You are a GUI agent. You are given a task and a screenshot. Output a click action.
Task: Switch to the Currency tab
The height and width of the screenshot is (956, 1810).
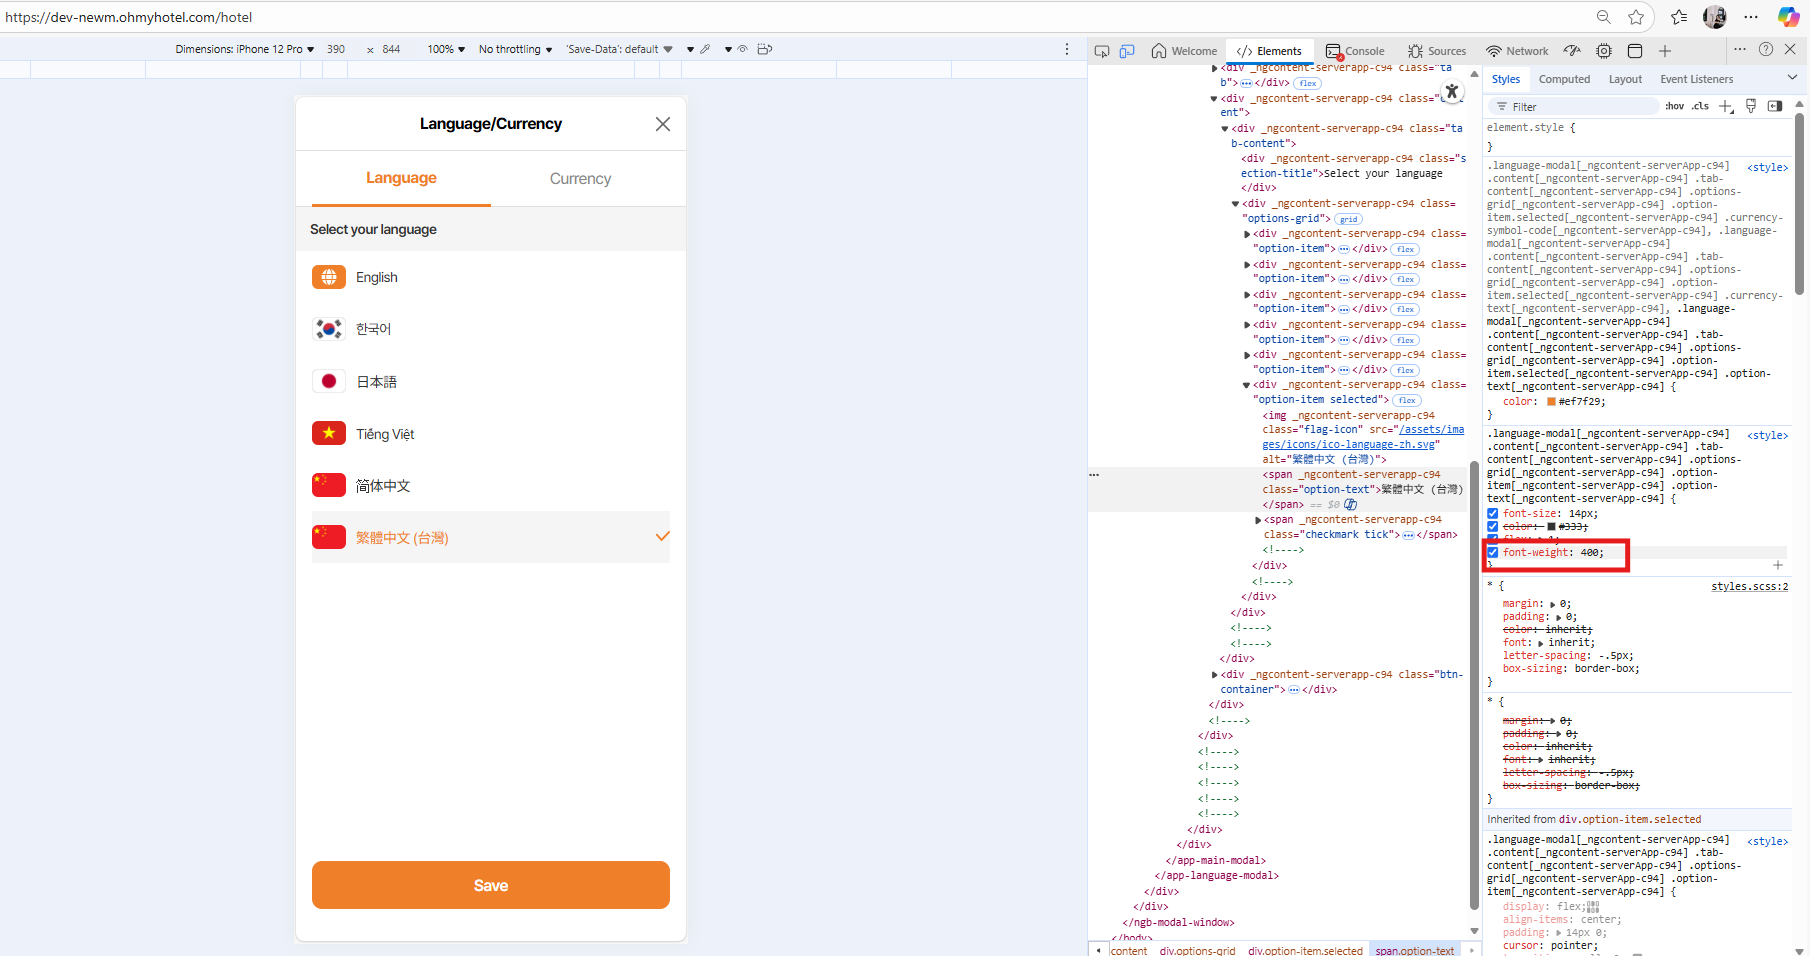pyautogui.click(x=580, y=179)
